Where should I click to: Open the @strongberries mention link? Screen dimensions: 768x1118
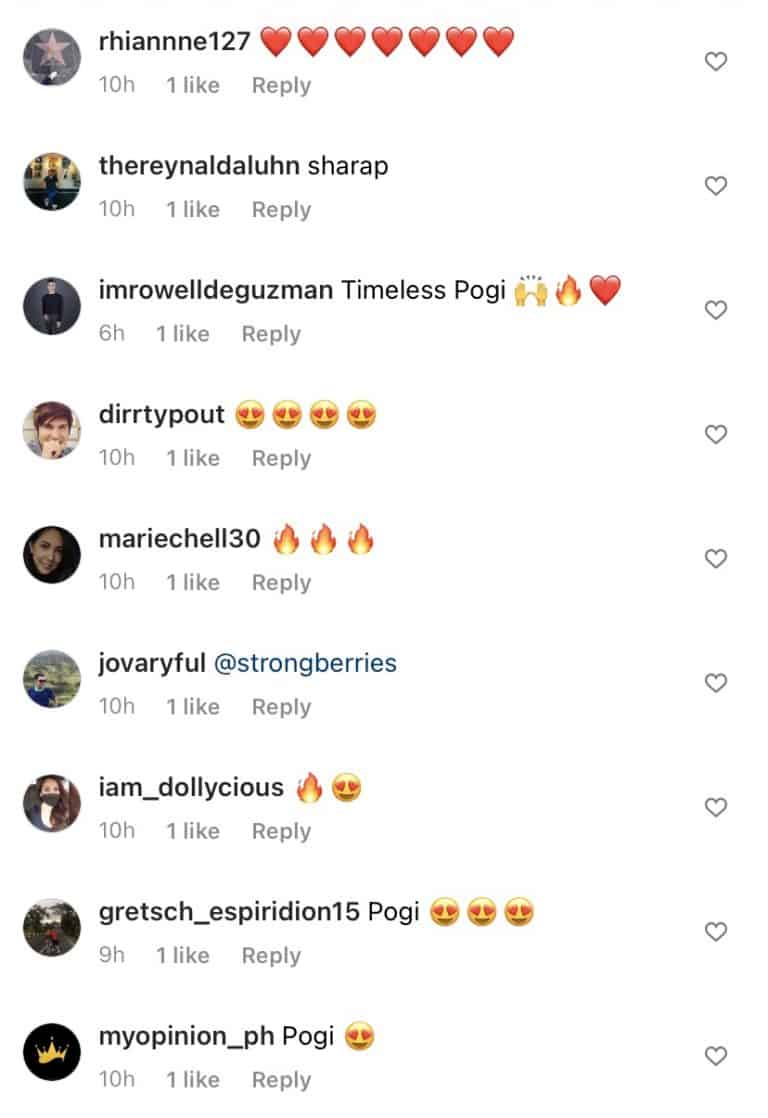click(x=305, y=663)
